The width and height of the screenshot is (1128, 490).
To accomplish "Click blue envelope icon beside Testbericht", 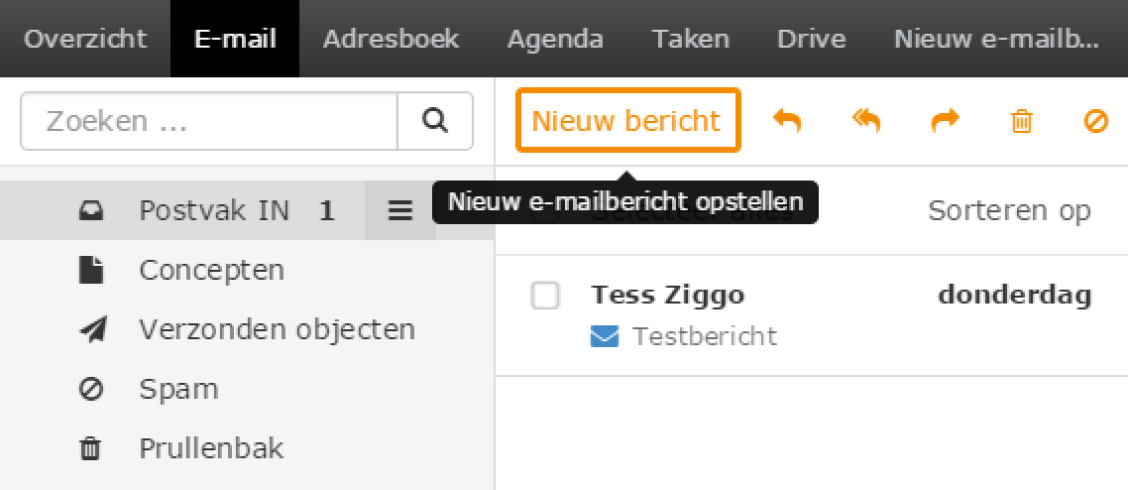I will tap(604, 337).
